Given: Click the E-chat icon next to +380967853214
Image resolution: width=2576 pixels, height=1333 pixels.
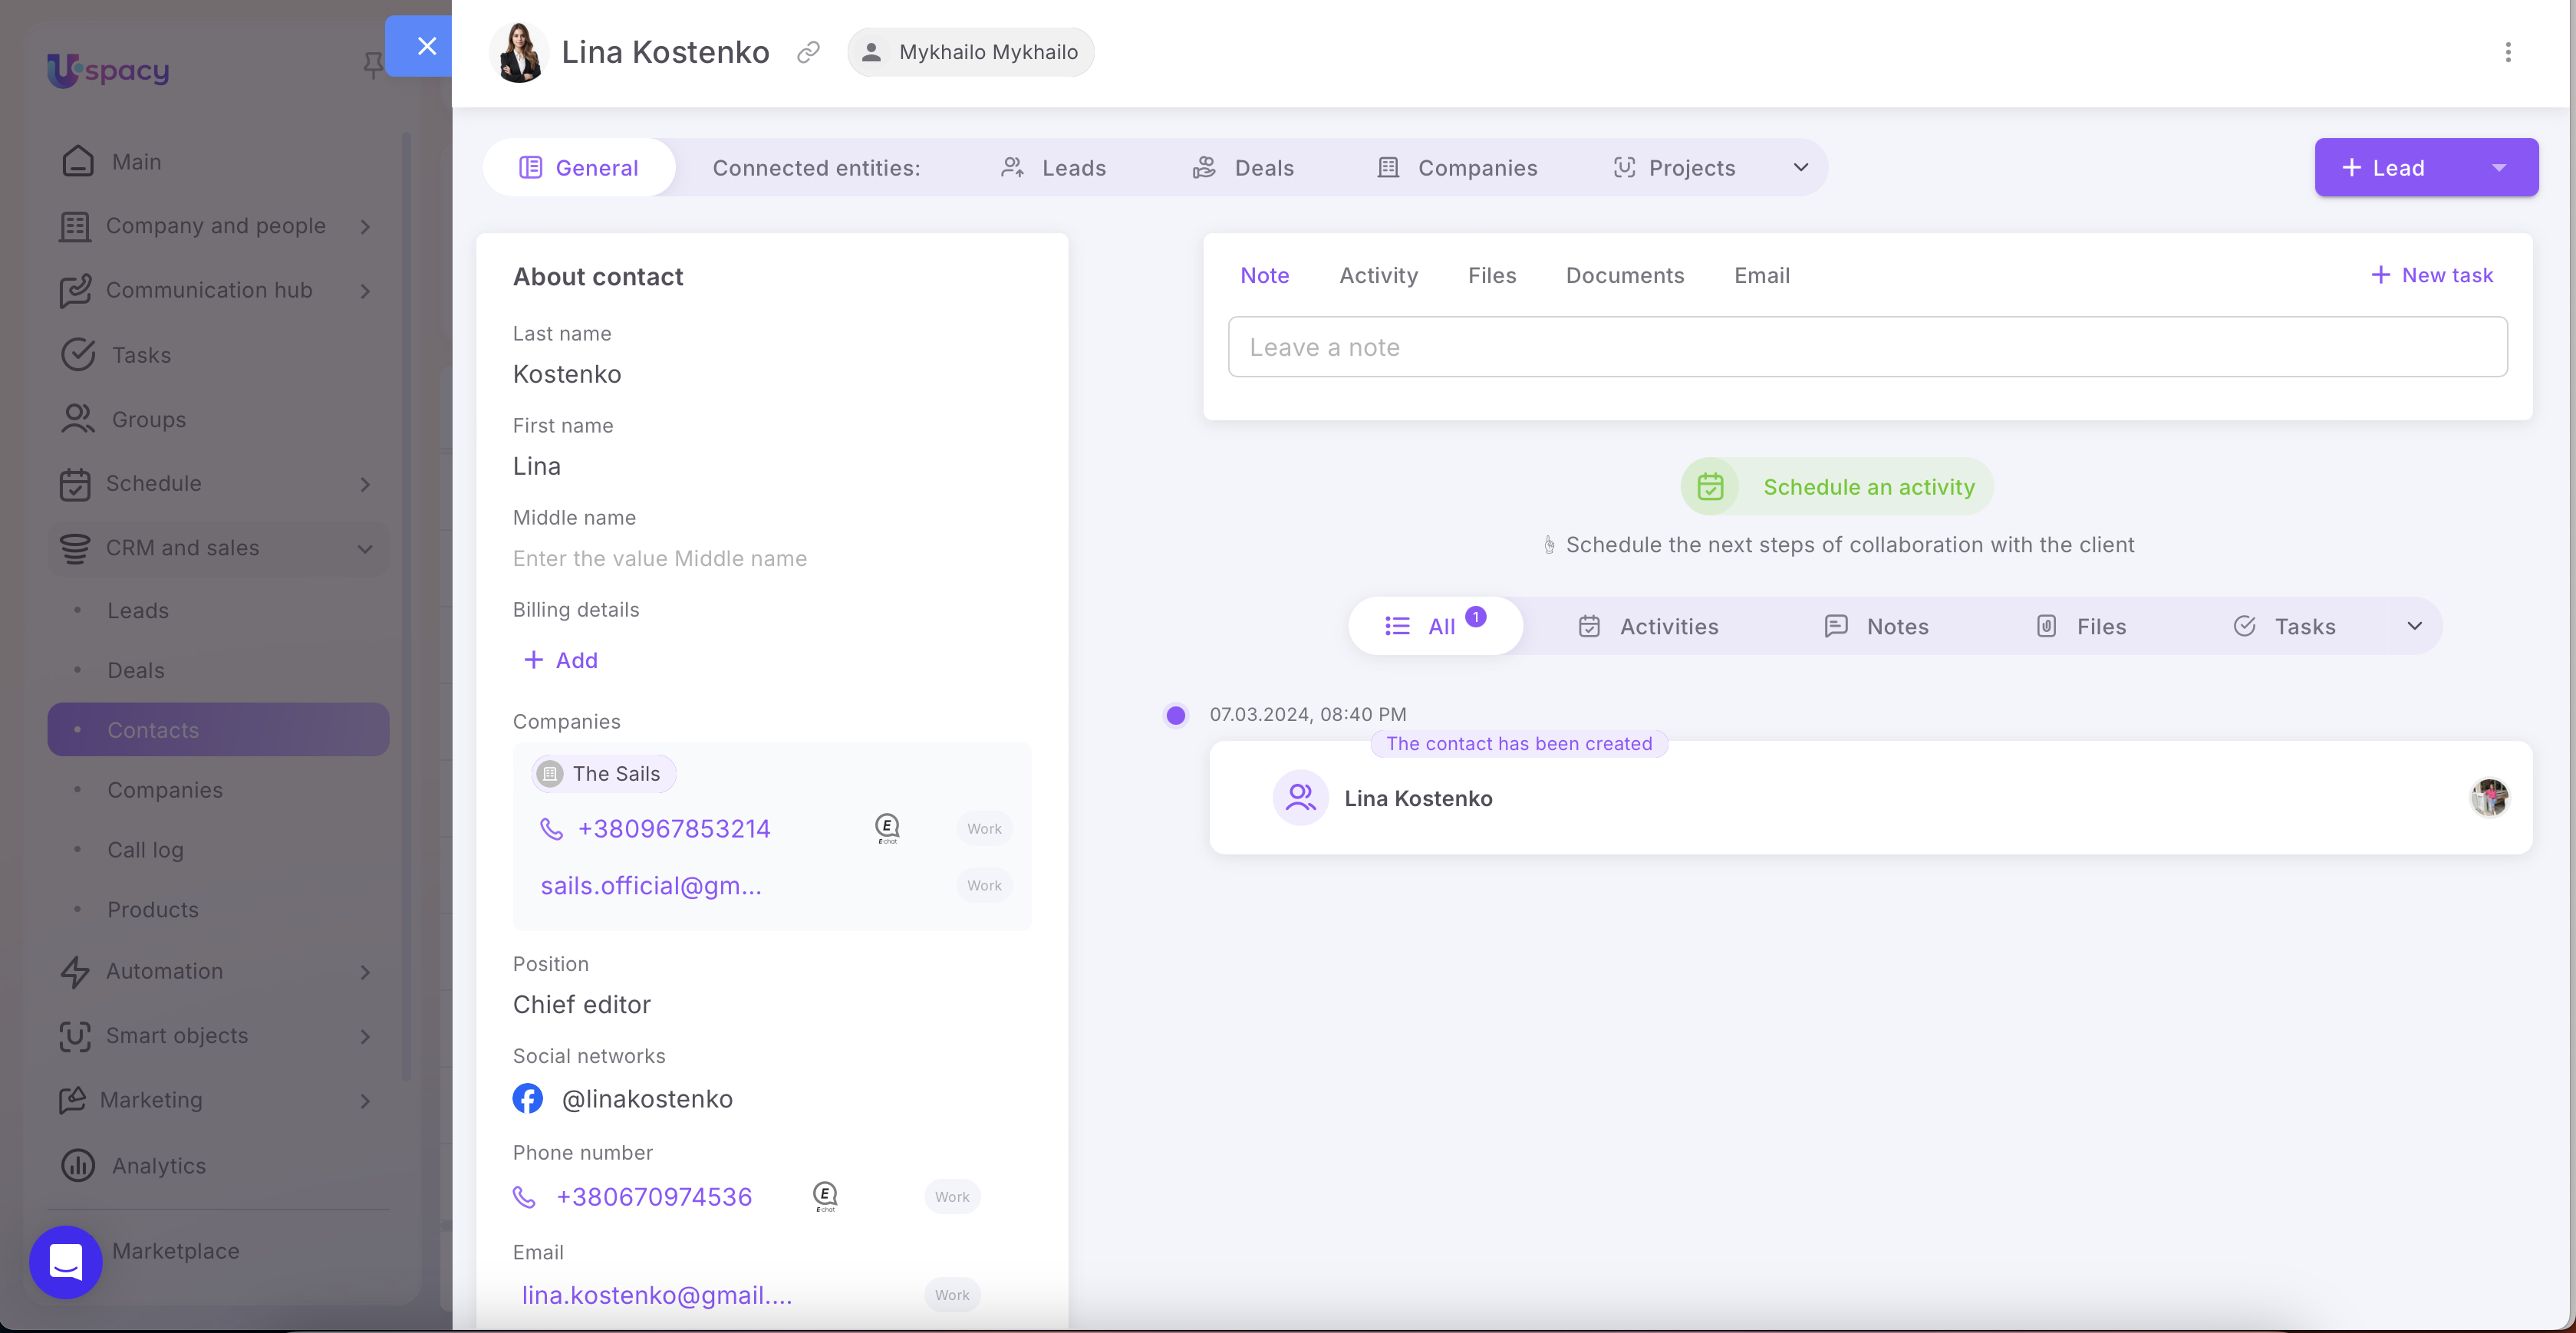Looking at the screenshot, I should click(x=887, y=828).
